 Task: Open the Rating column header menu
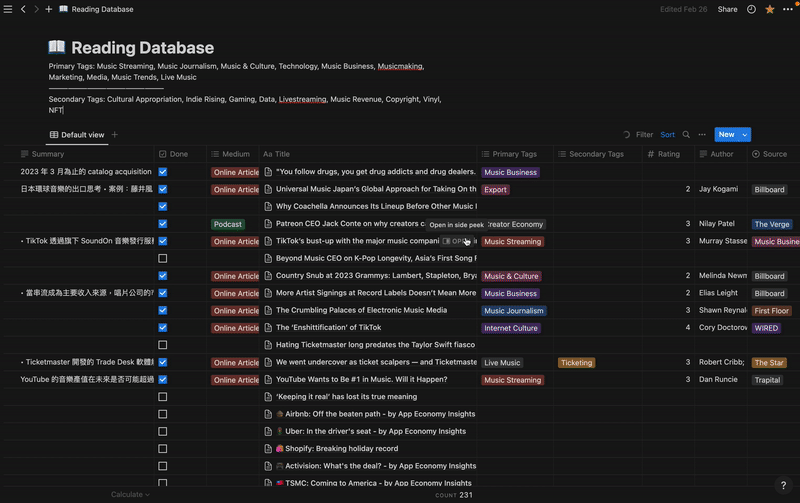click(x=668, y=154)
